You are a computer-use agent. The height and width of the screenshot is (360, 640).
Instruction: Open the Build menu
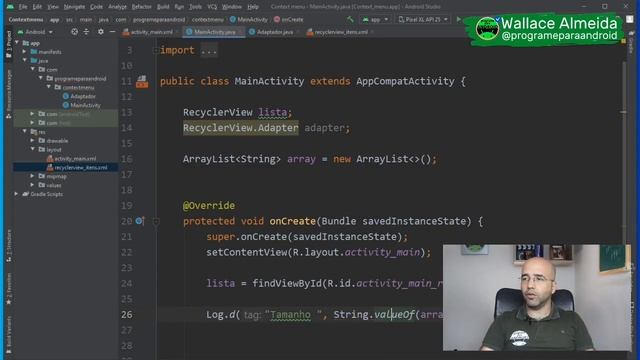tap(163, 7)
